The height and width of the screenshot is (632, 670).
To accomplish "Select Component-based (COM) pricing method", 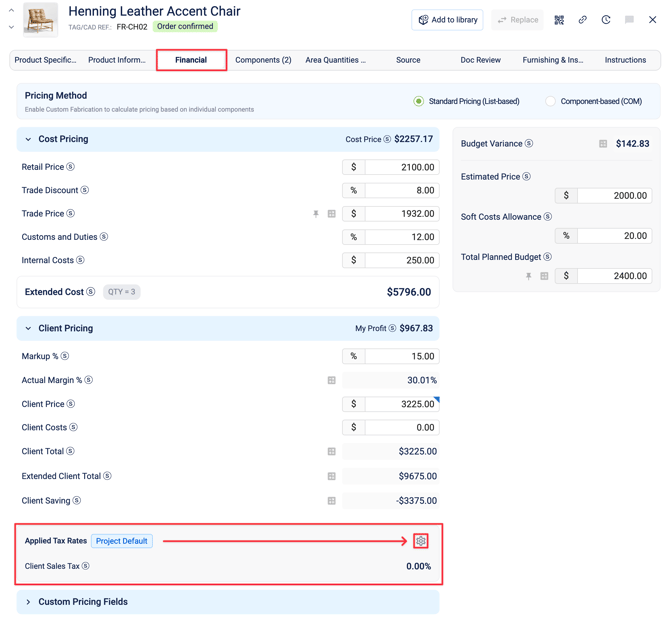I will [x=550, y=101].
